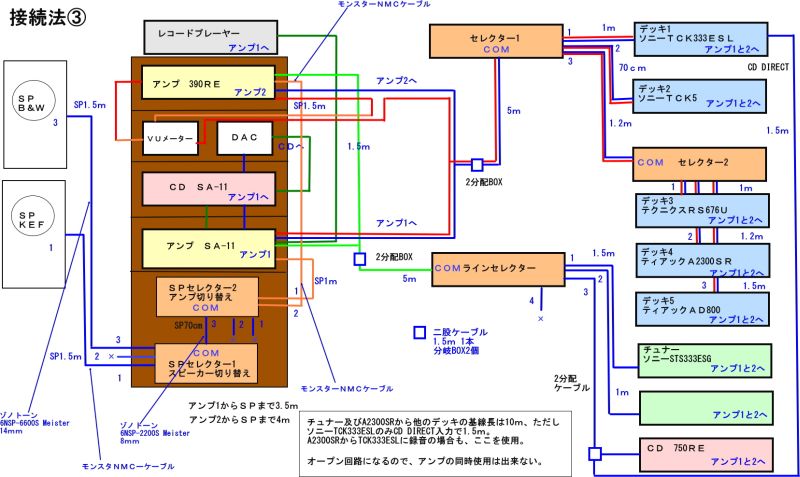This screenshot has height=477, width=800.
Task: Click the 70cm cable length label
Action: coord(633,67)
